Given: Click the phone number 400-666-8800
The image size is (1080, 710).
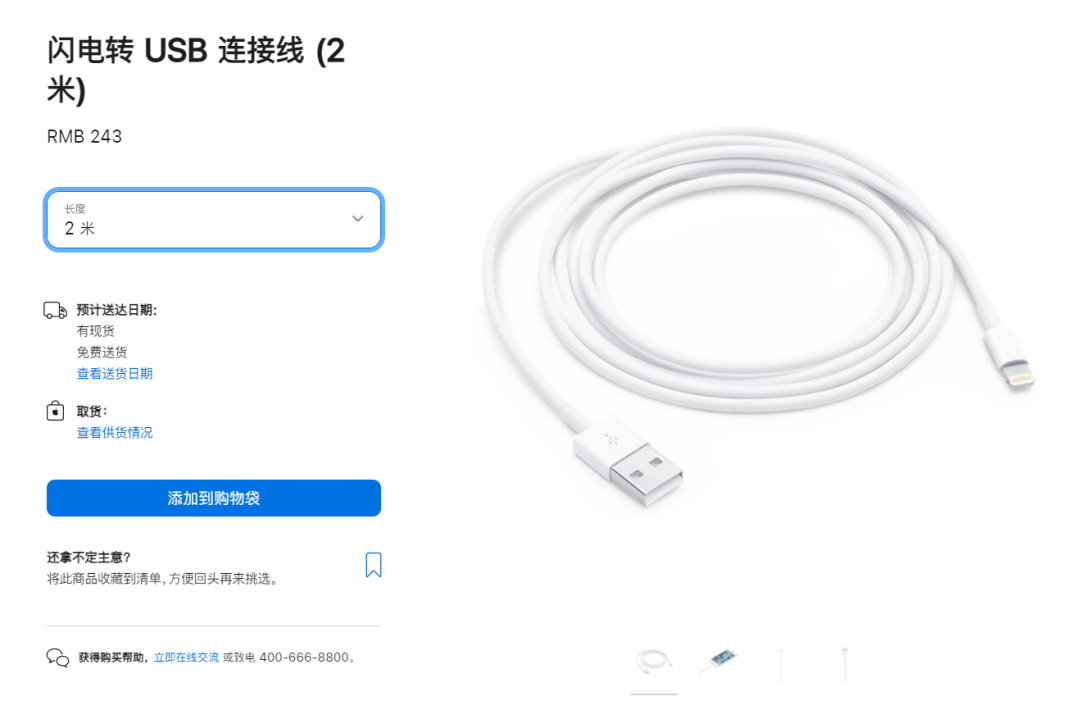Looking at the screenshot, I should point(304,658).
